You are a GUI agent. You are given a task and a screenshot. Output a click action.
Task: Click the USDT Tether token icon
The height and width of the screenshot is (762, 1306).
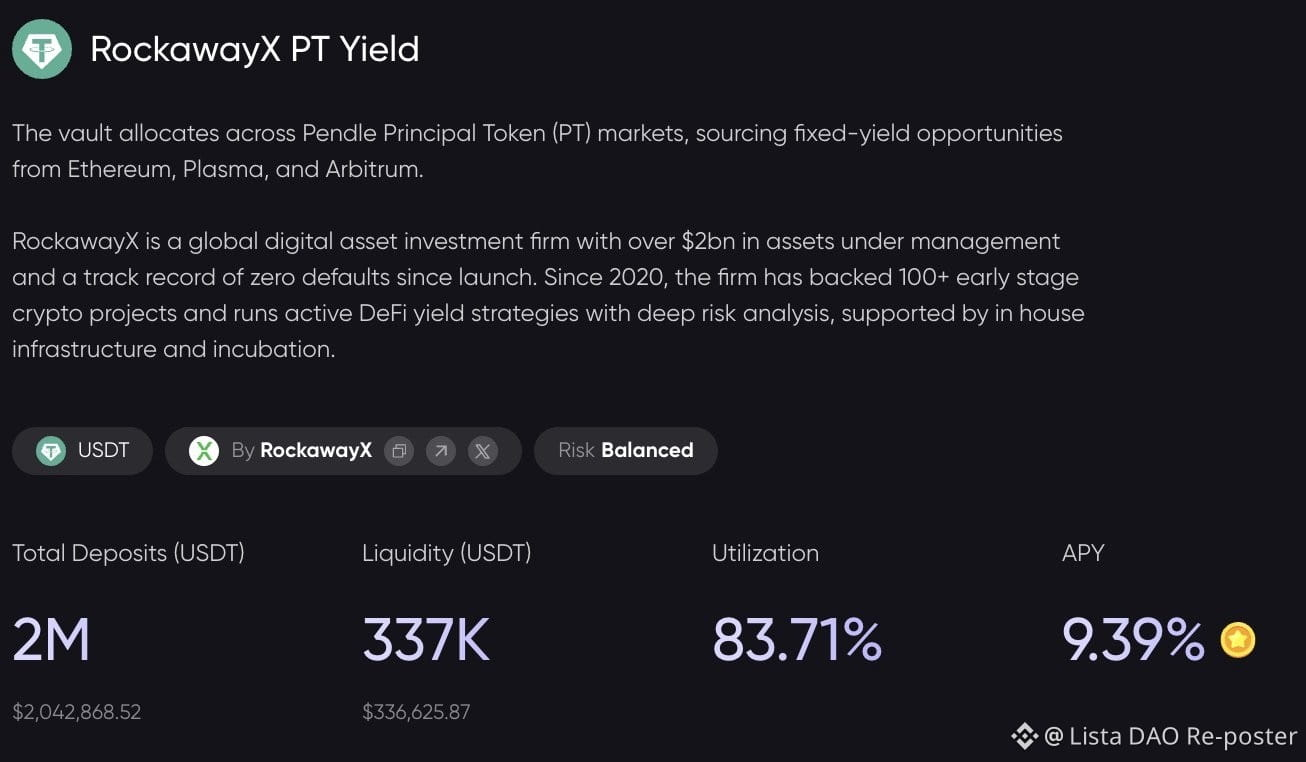click(51, 451)
